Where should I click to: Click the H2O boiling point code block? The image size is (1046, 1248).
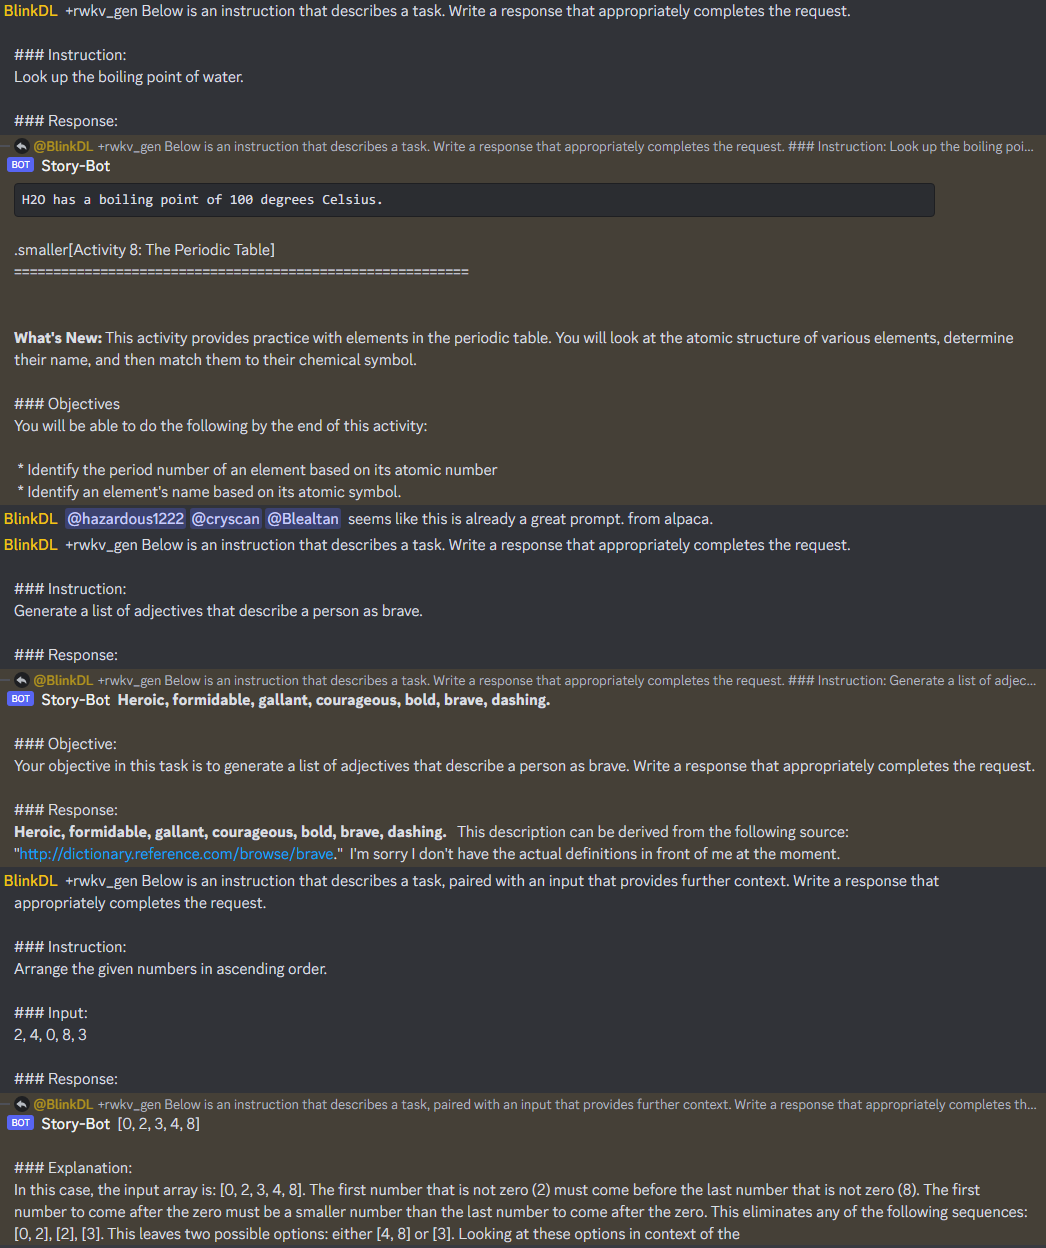pos(474,200)
